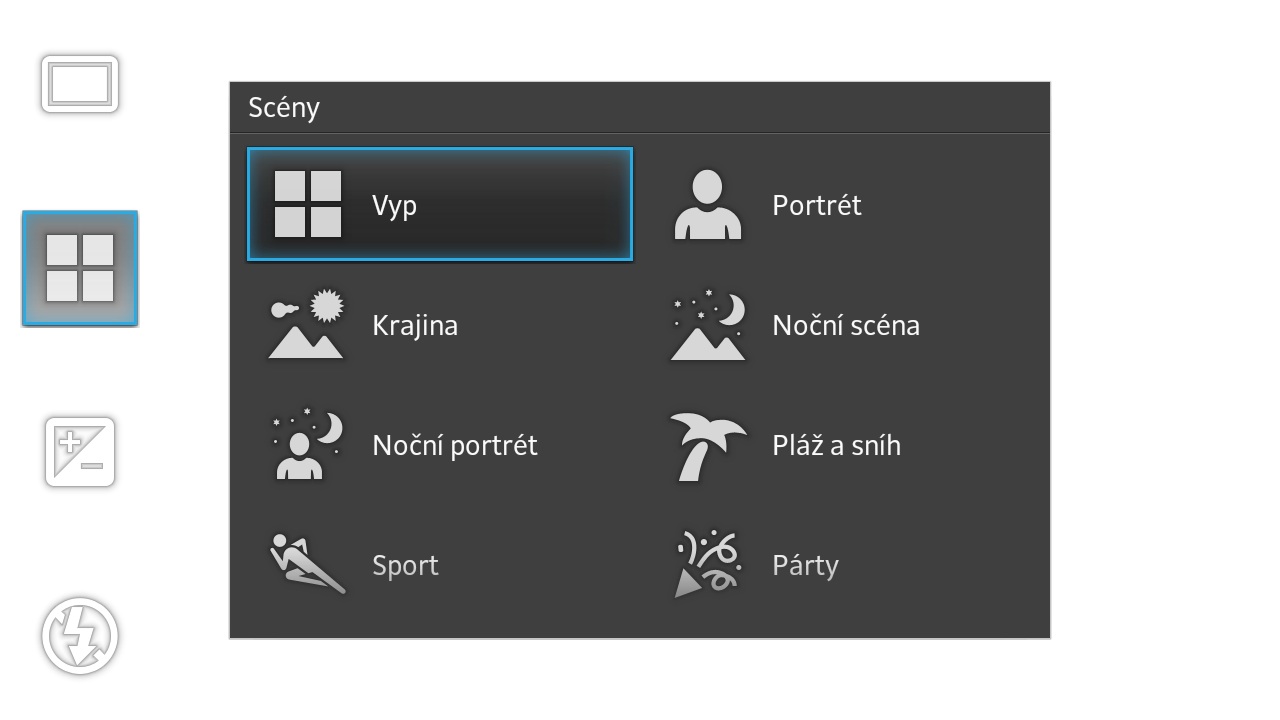
Task: Click the Sport runner icon
Action: (x=308, y=564)
